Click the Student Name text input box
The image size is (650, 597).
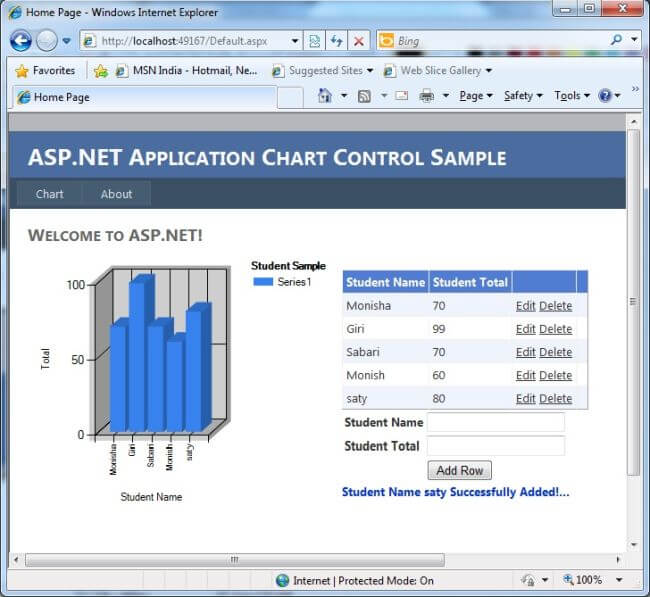(x=496, y=422)
